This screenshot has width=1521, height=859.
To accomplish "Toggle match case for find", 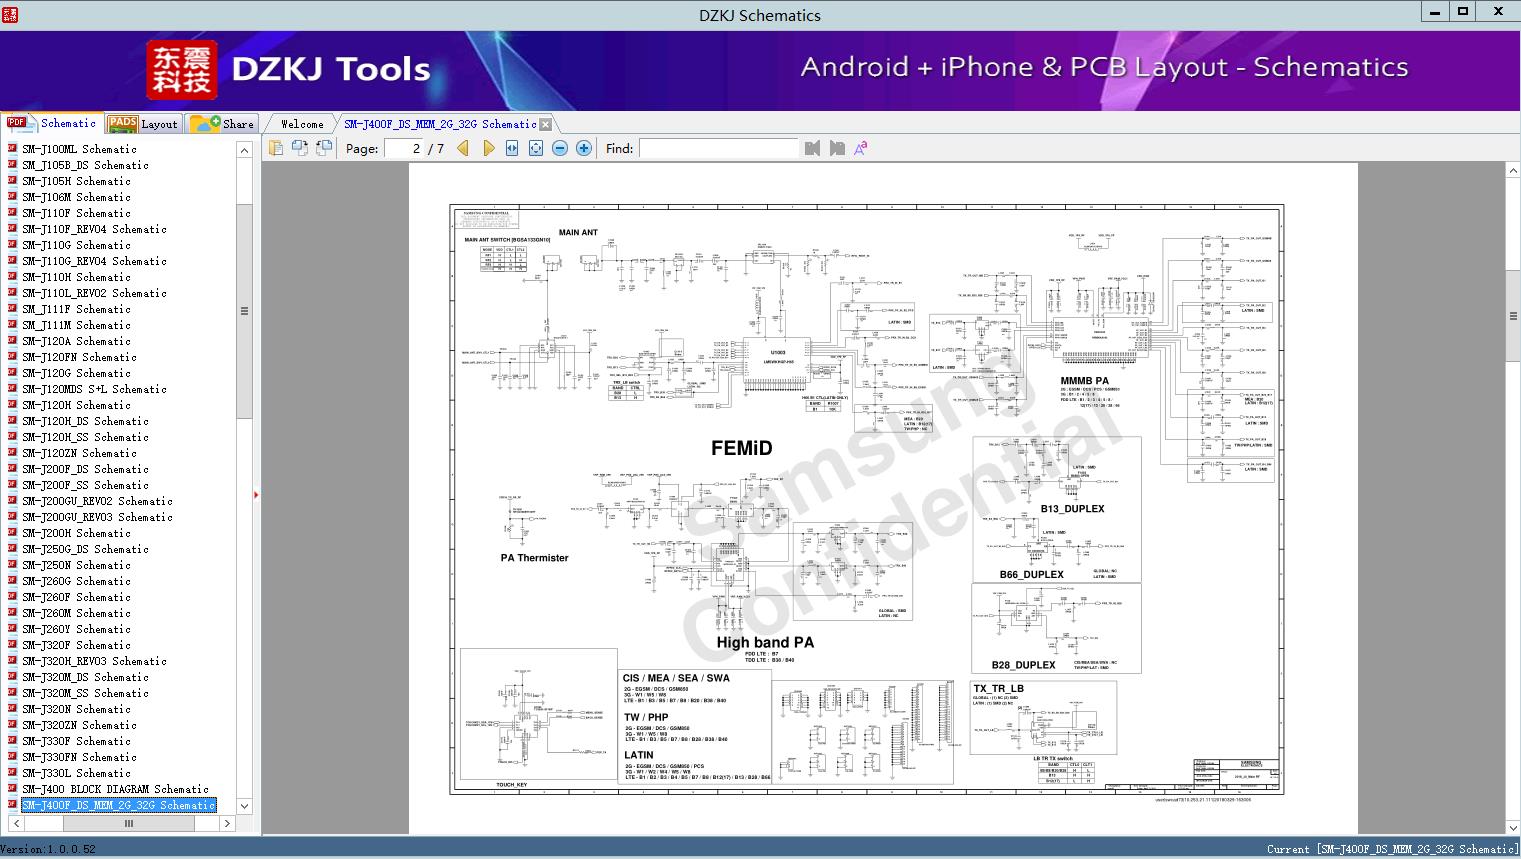I will click(860, 148).
